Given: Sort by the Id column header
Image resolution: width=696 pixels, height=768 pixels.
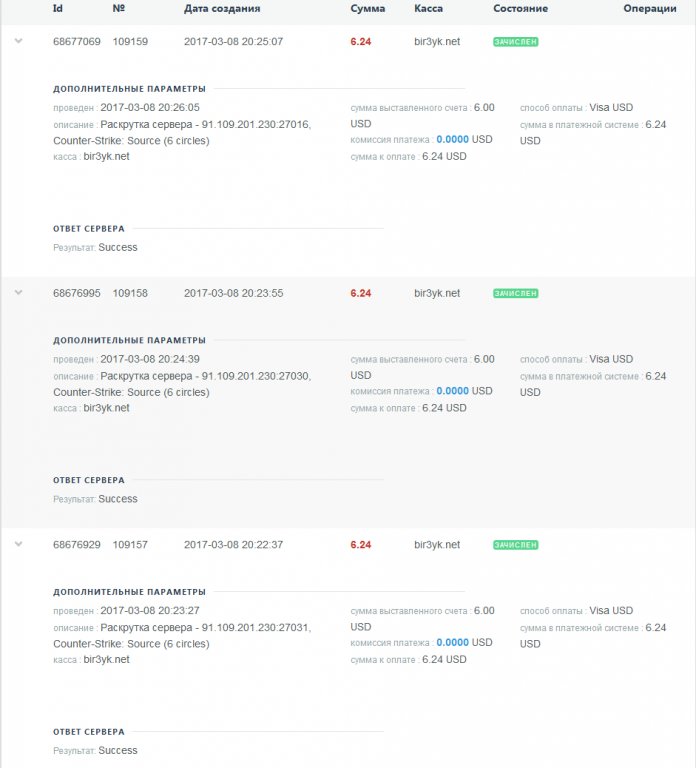Looking at the screenshot, I should 58,8.
